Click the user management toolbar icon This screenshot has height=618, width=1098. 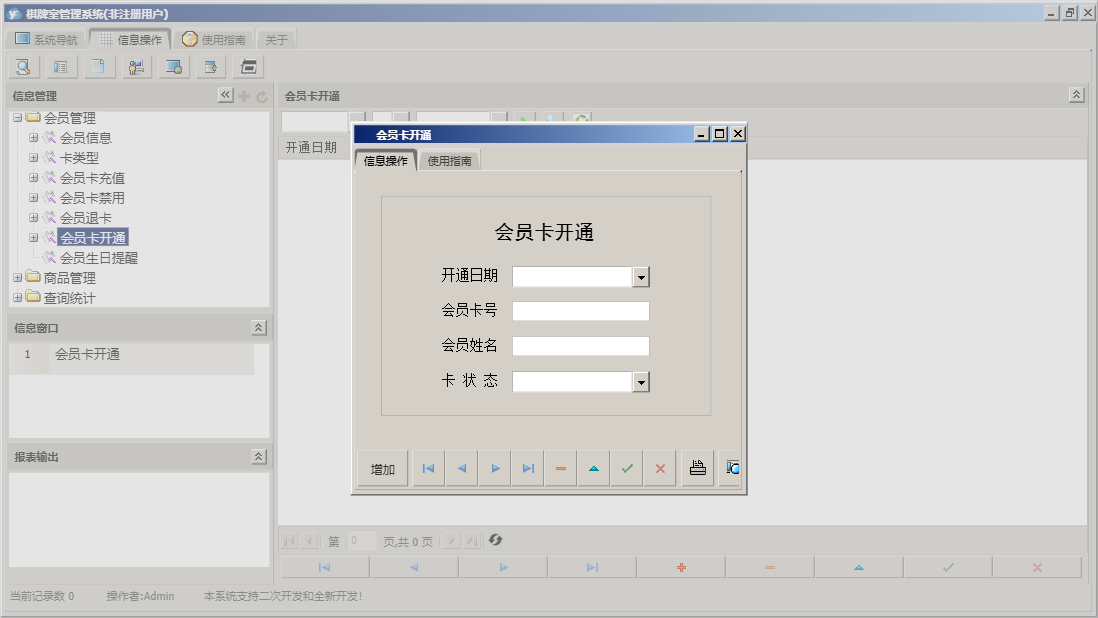136,67
